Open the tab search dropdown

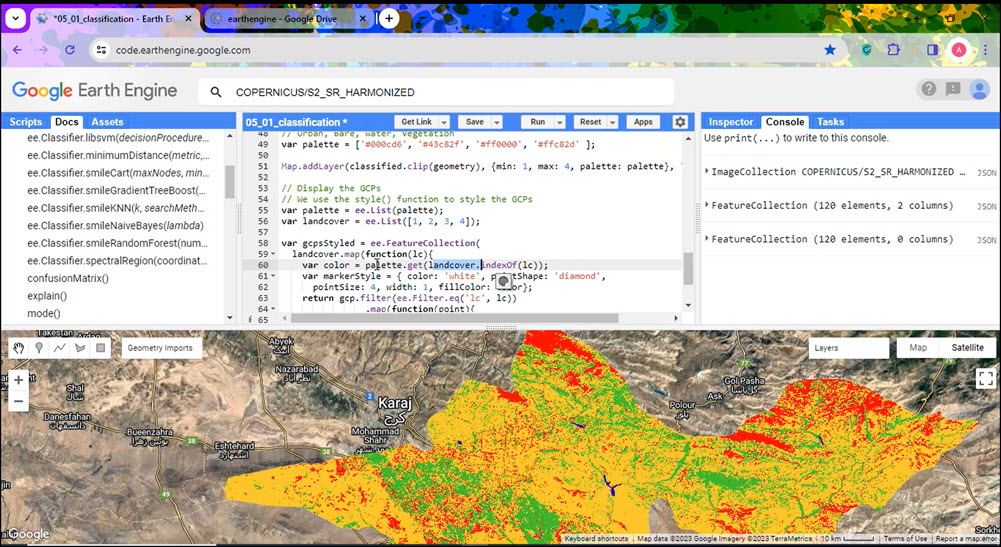[x=15, y=19]
